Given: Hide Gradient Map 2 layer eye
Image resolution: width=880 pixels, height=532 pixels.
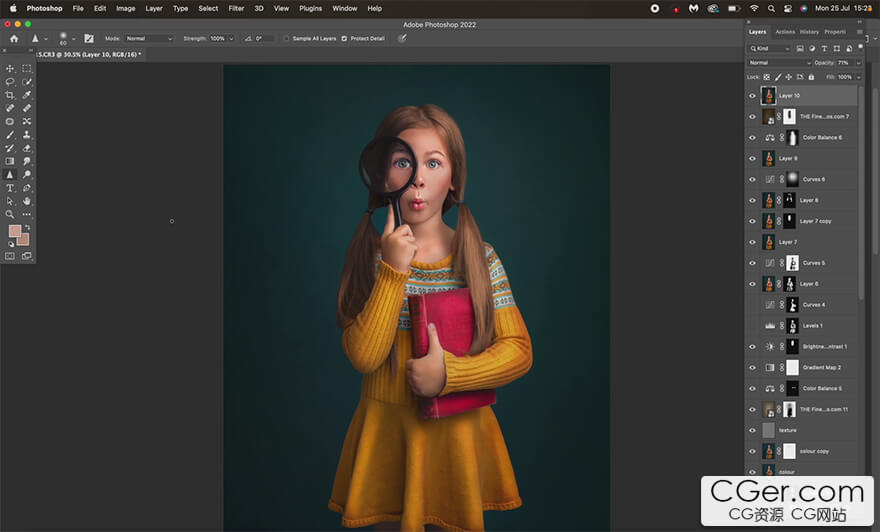Looking at the screenshot, I should click(753, 368).
